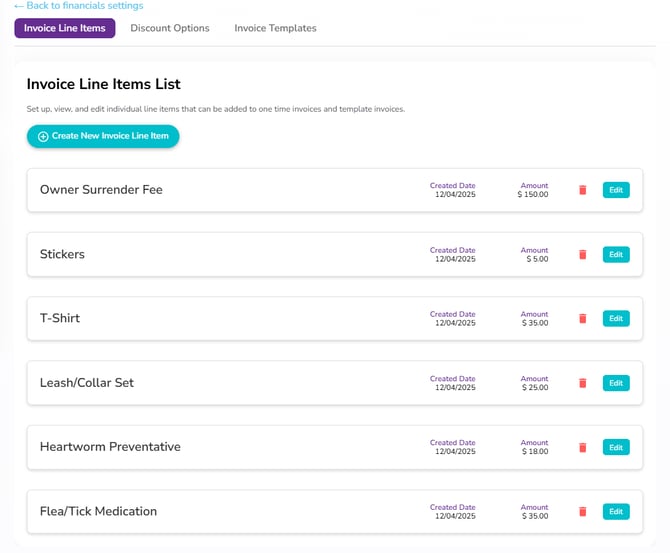670x553 pixels.
Task: Remove the Leash/Collar Set item via trash icon
Action: pos(582,383)
